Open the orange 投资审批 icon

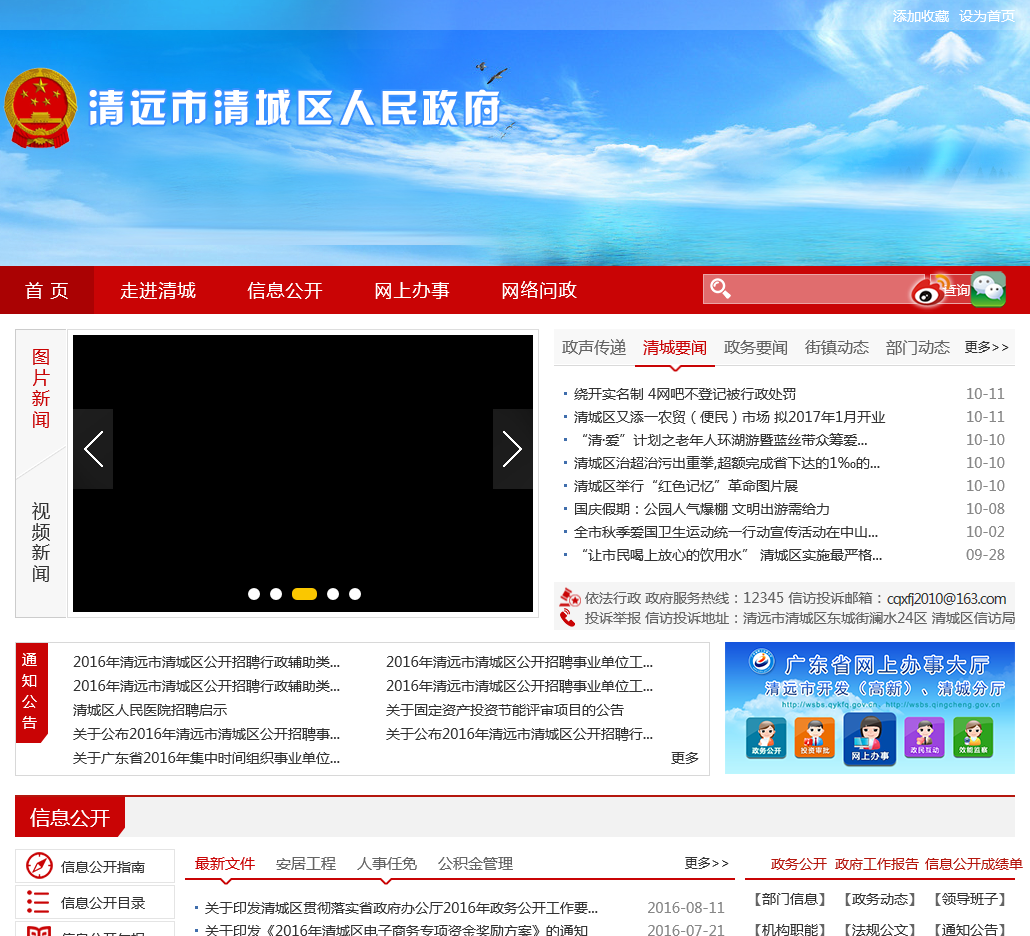(815, 739)
